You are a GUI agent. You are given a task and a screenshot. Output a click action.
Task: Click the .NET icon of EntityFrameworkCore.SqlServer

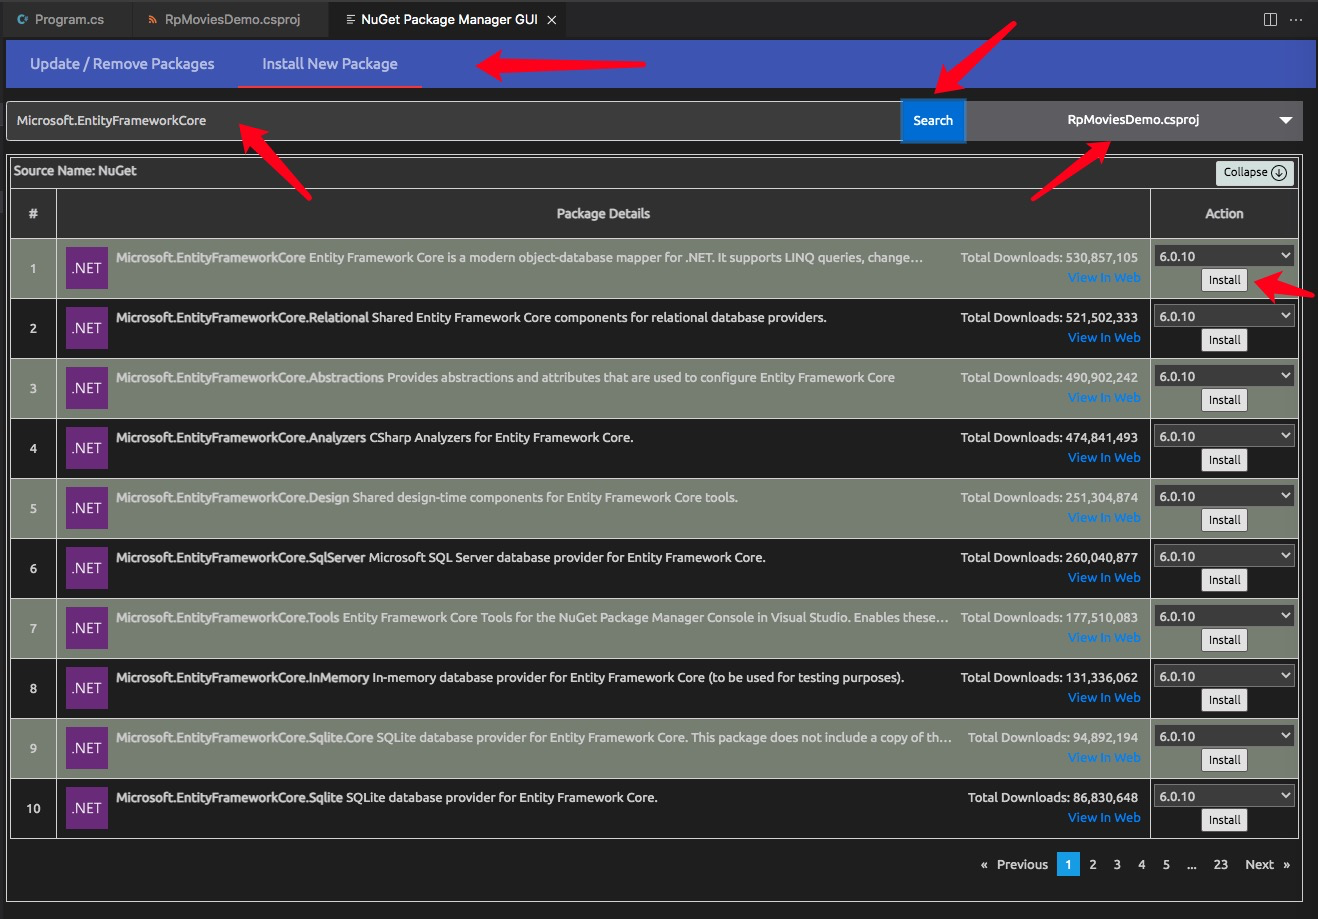[87, 568]
